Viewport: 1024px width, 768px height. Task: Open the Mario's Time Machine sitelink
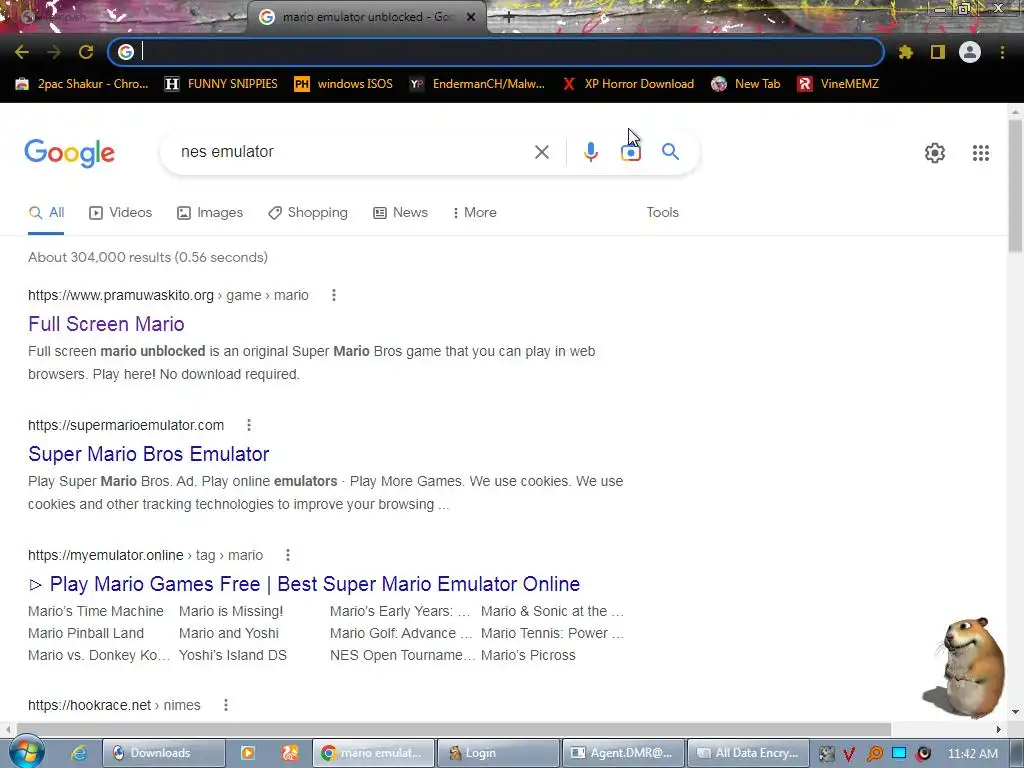coord(96,611)
